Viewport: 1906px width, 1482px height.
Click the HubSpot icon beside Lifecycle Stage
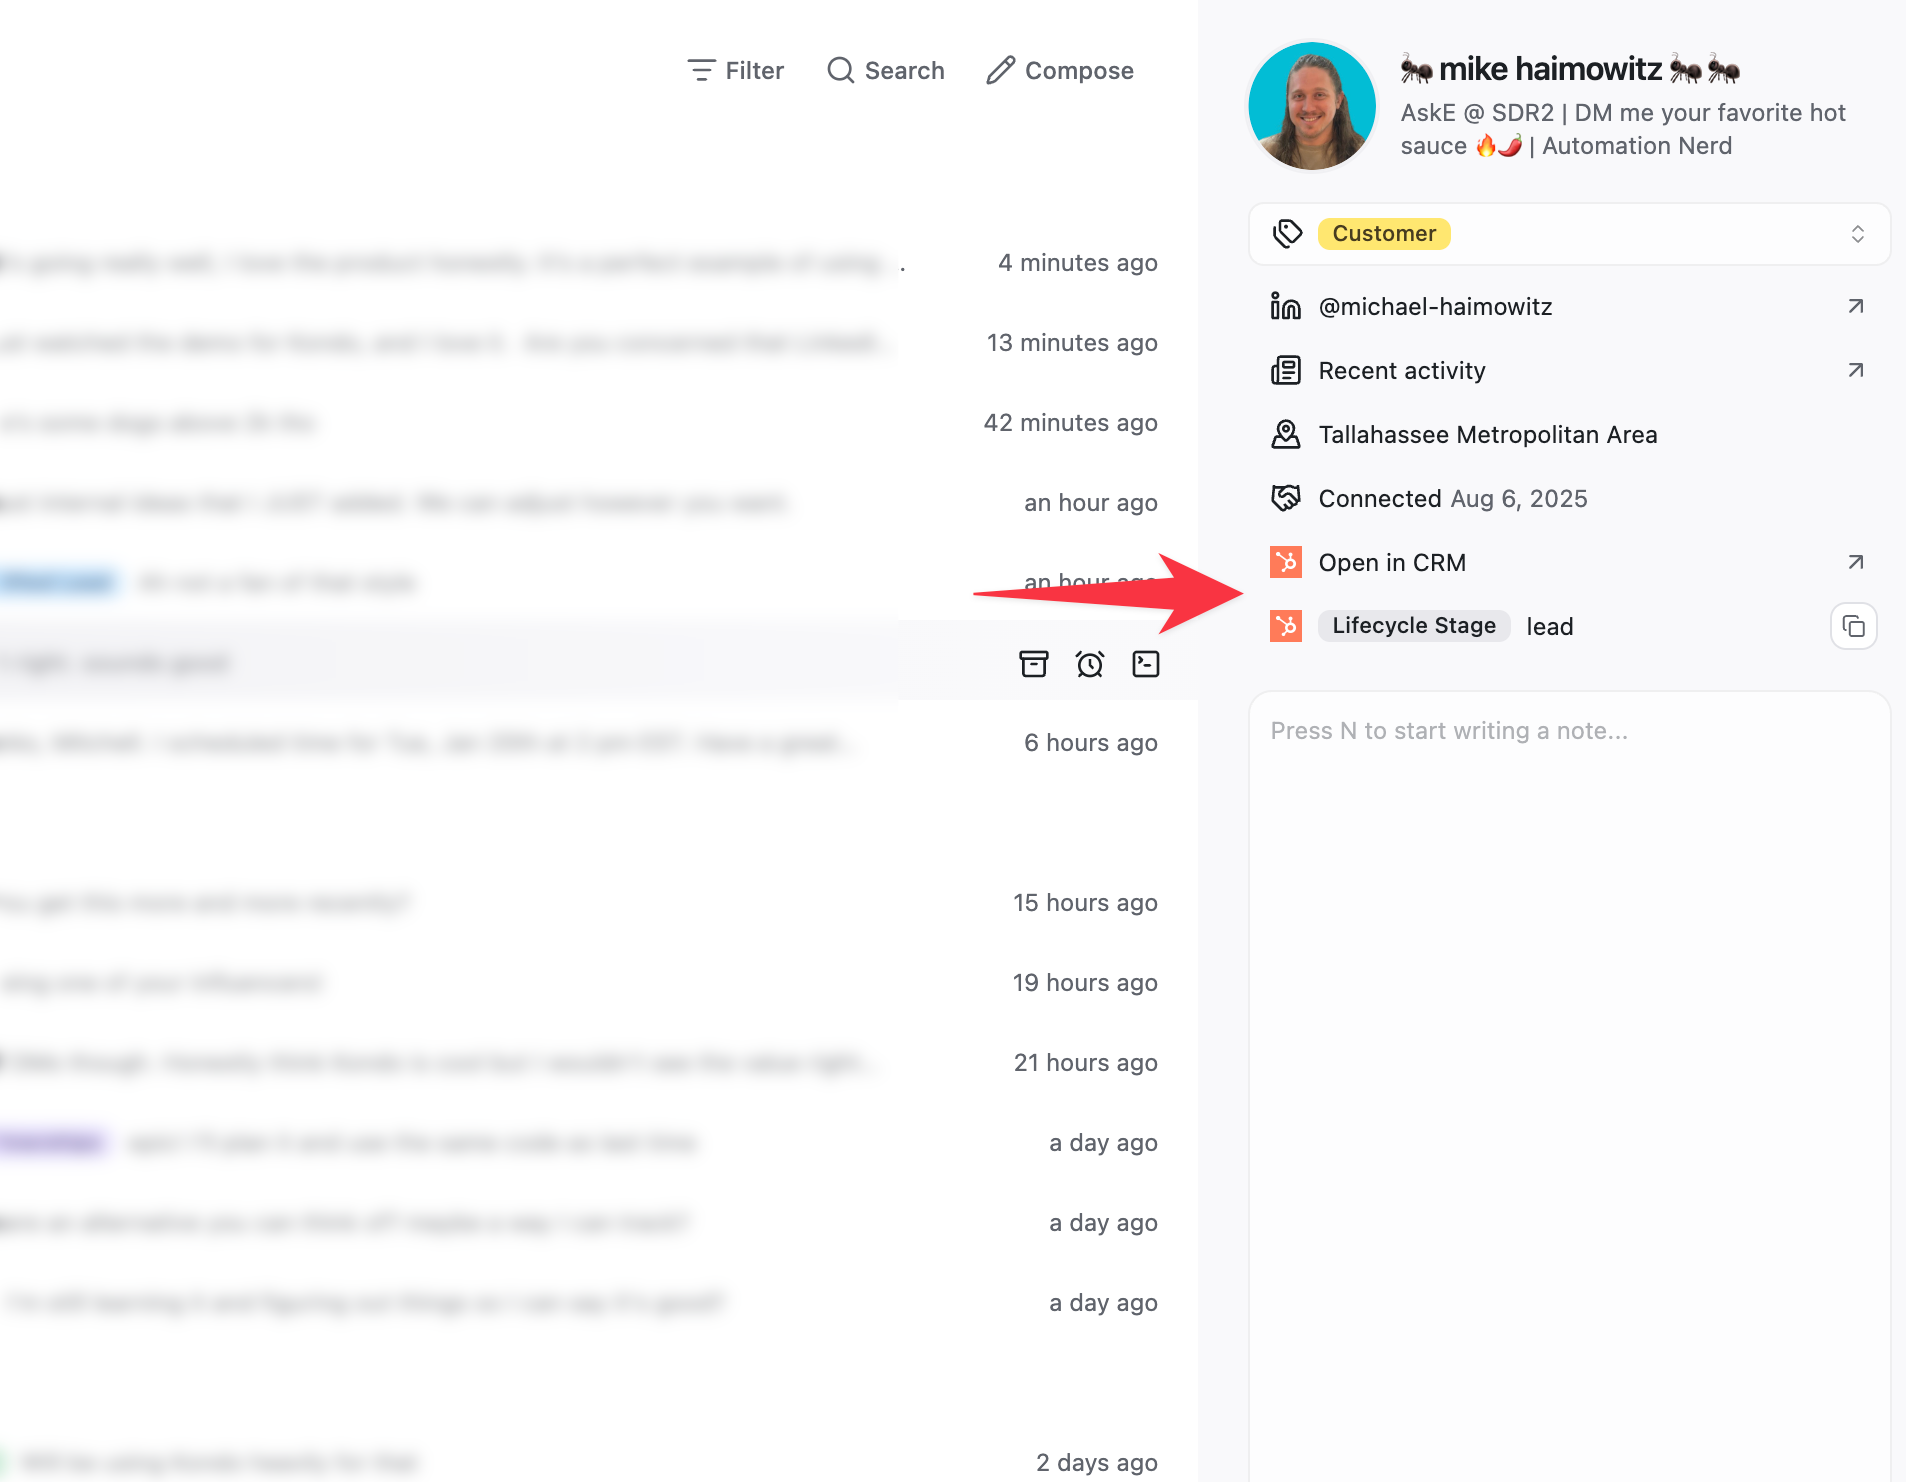(x=1284, y=626)
